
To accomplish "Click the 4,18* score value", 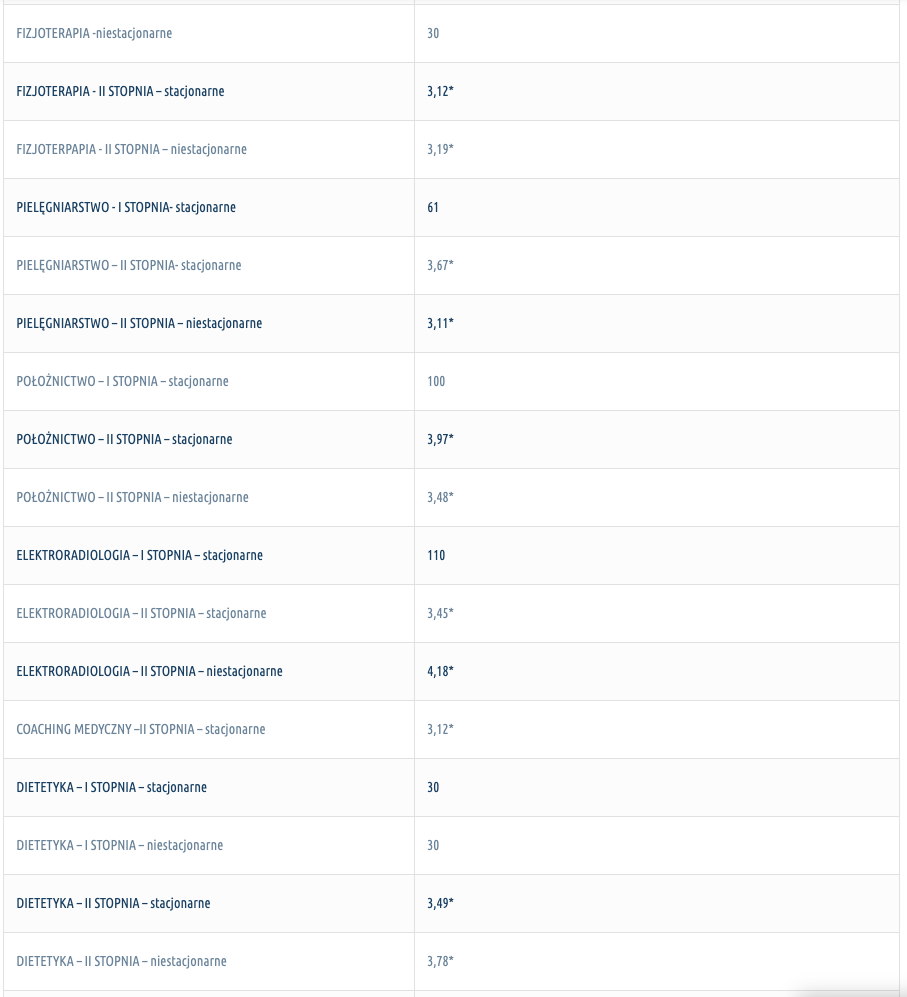I will pyautogui.click(x=440, y=671).
